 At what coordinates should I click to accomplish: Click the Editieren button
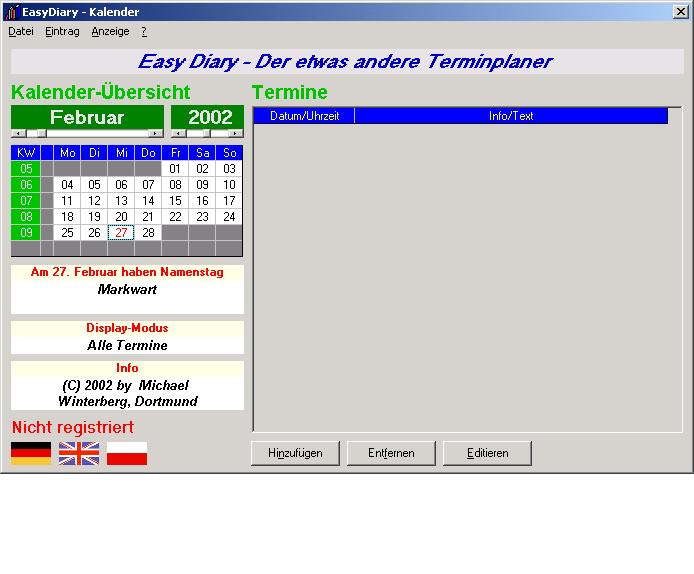point(487,453)
